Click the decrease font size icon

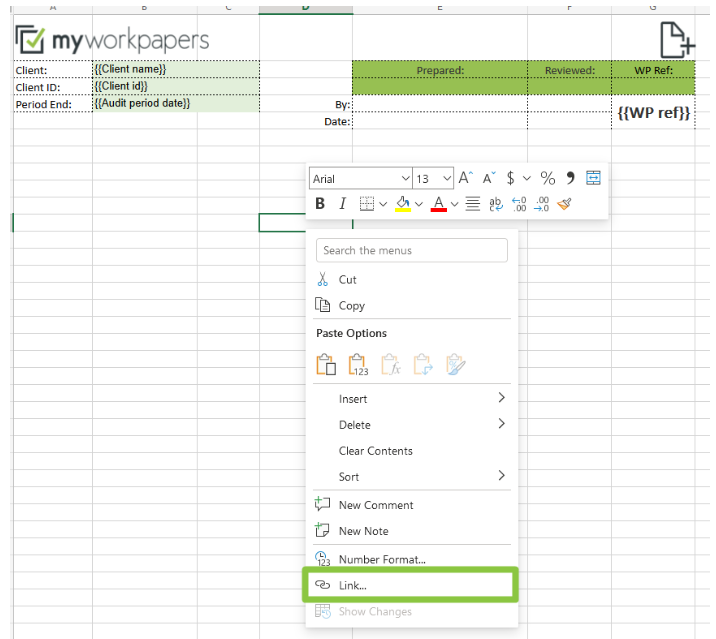coord(489,178)
